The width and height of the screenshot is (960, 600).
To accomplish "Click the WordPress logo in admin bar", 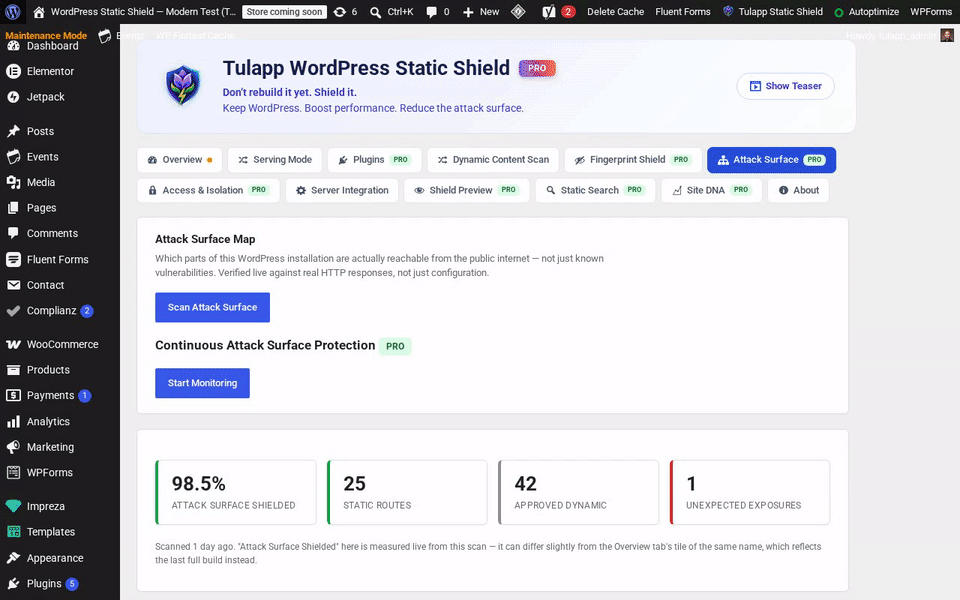I will tap(13, 12).
